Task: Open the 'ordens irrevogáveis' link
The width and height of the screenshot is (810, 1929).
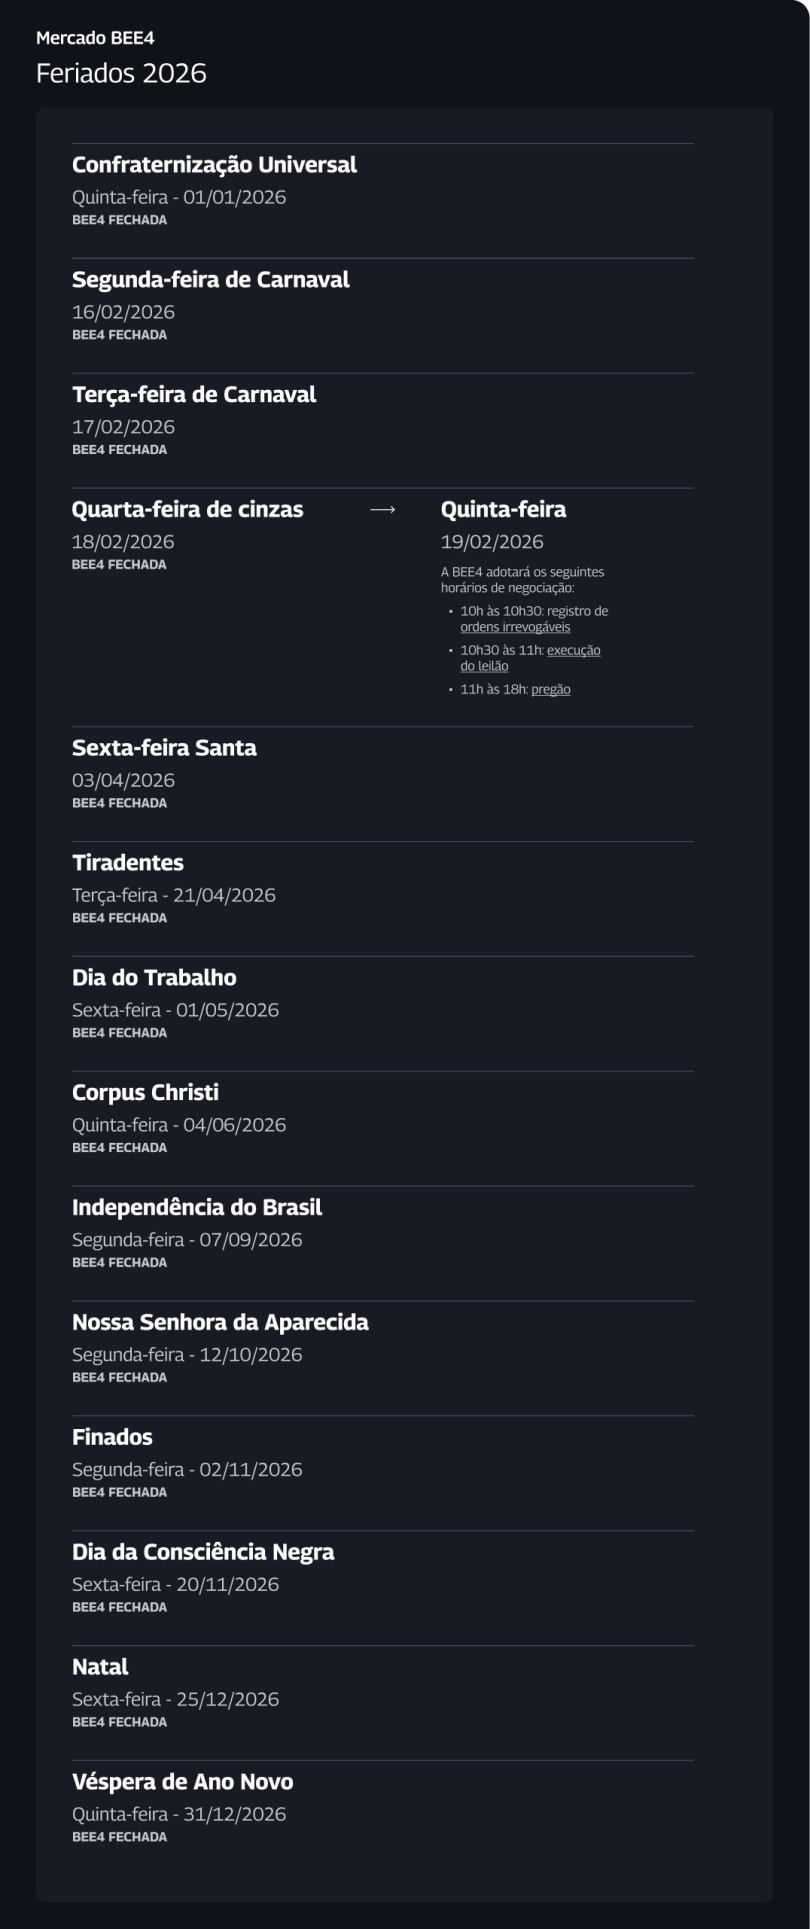Action: [x=515, y=627]
